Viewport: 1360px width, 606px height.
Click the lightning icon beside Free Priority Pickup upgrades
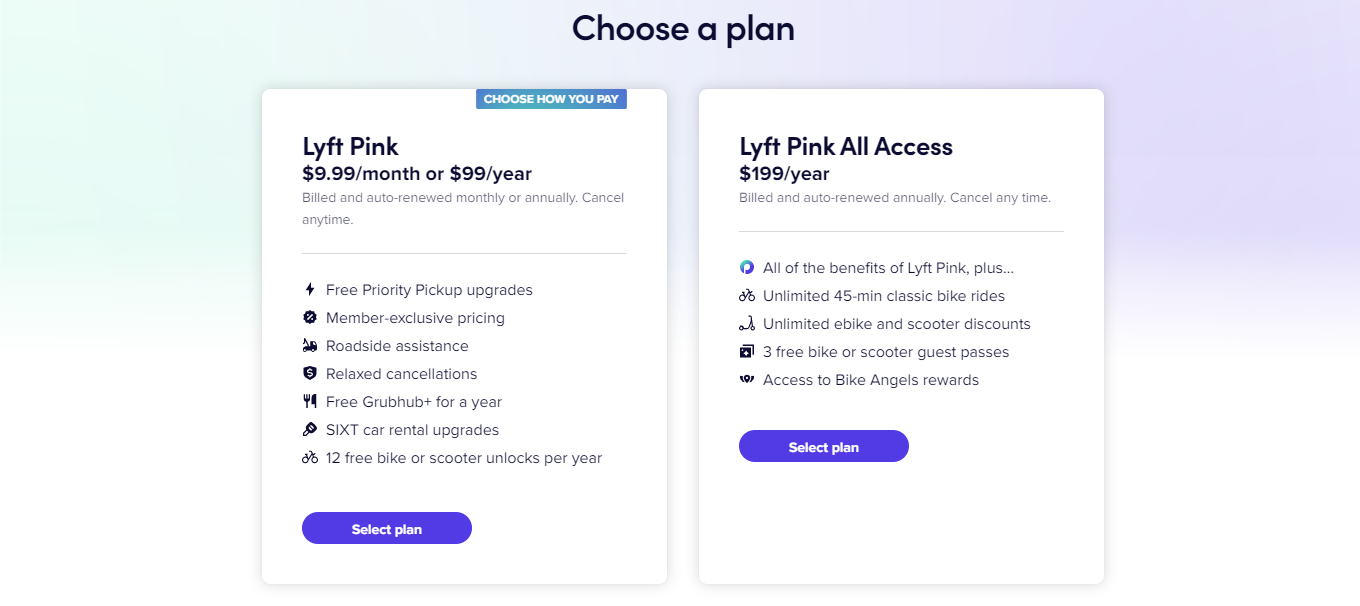click(310, 289)
